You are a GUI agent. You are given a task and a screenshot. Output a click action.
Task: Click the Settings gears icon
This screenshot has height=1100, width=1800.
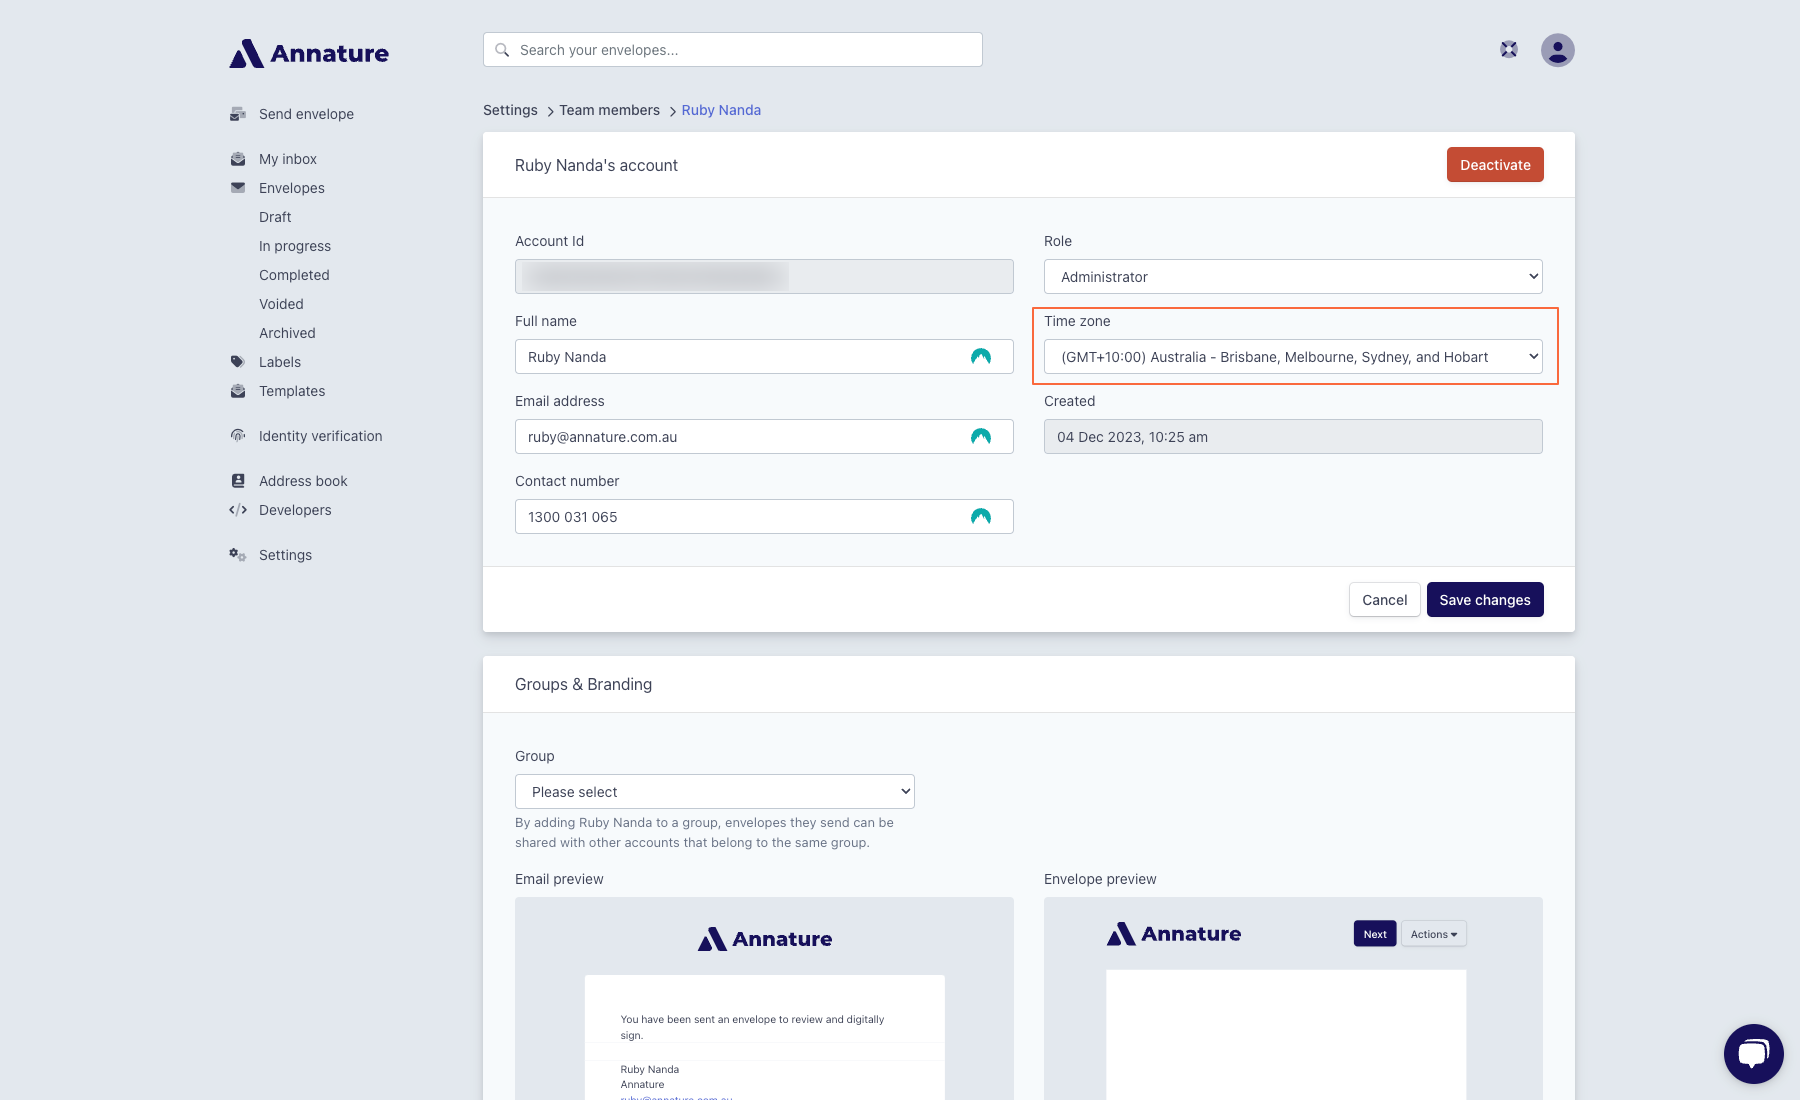coord(238,555)
